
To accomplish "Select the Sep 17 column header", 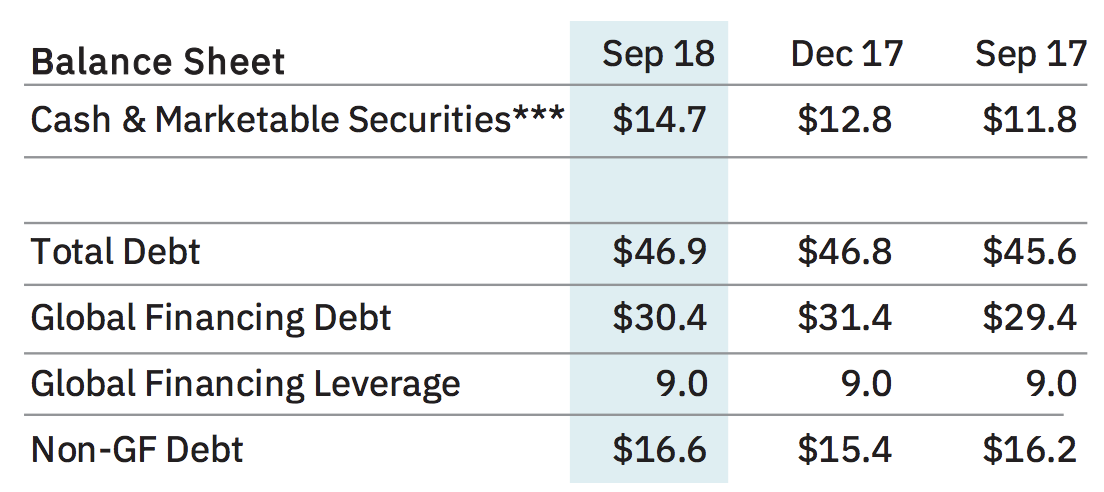I will coord(1031,54).
